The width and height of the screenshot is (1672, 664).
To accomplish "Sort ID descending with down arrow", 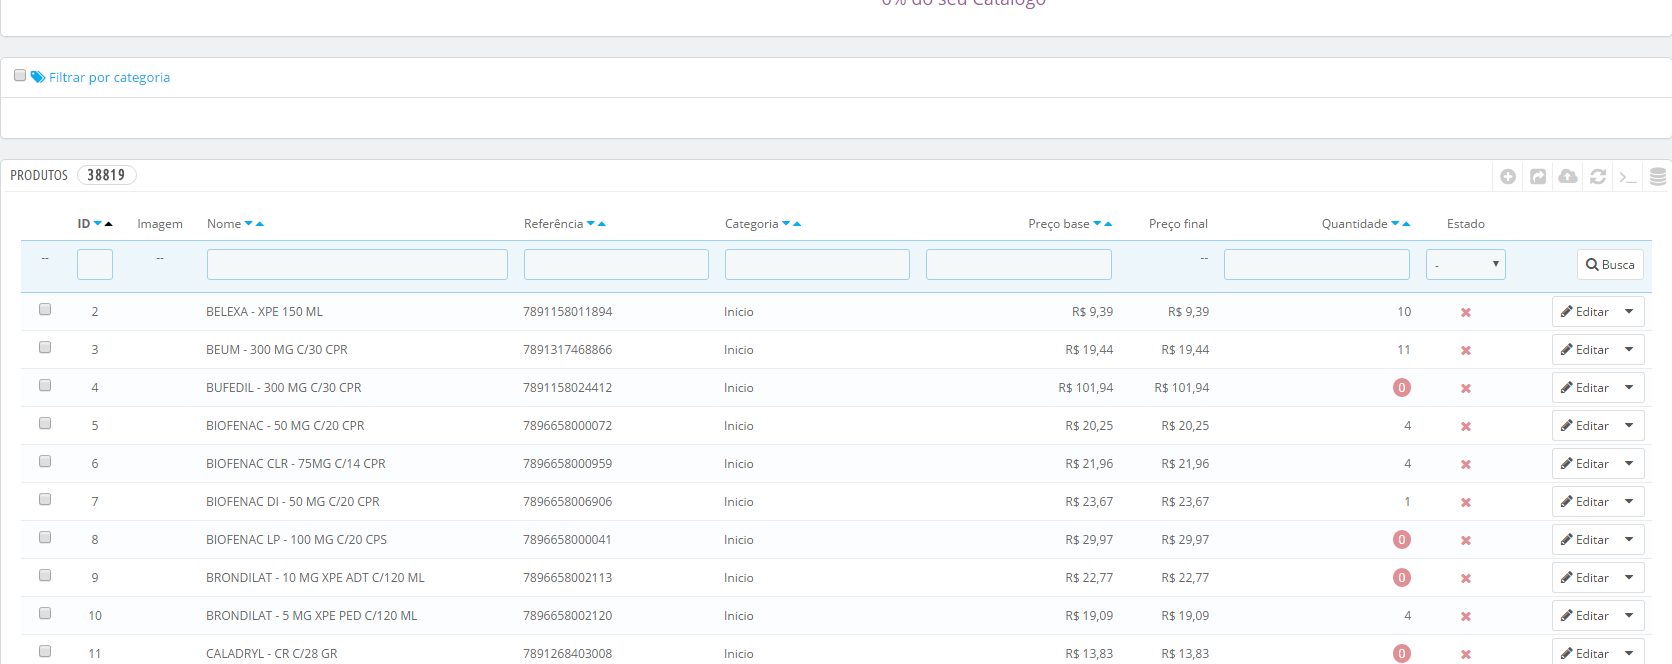I will click(98, 224).
